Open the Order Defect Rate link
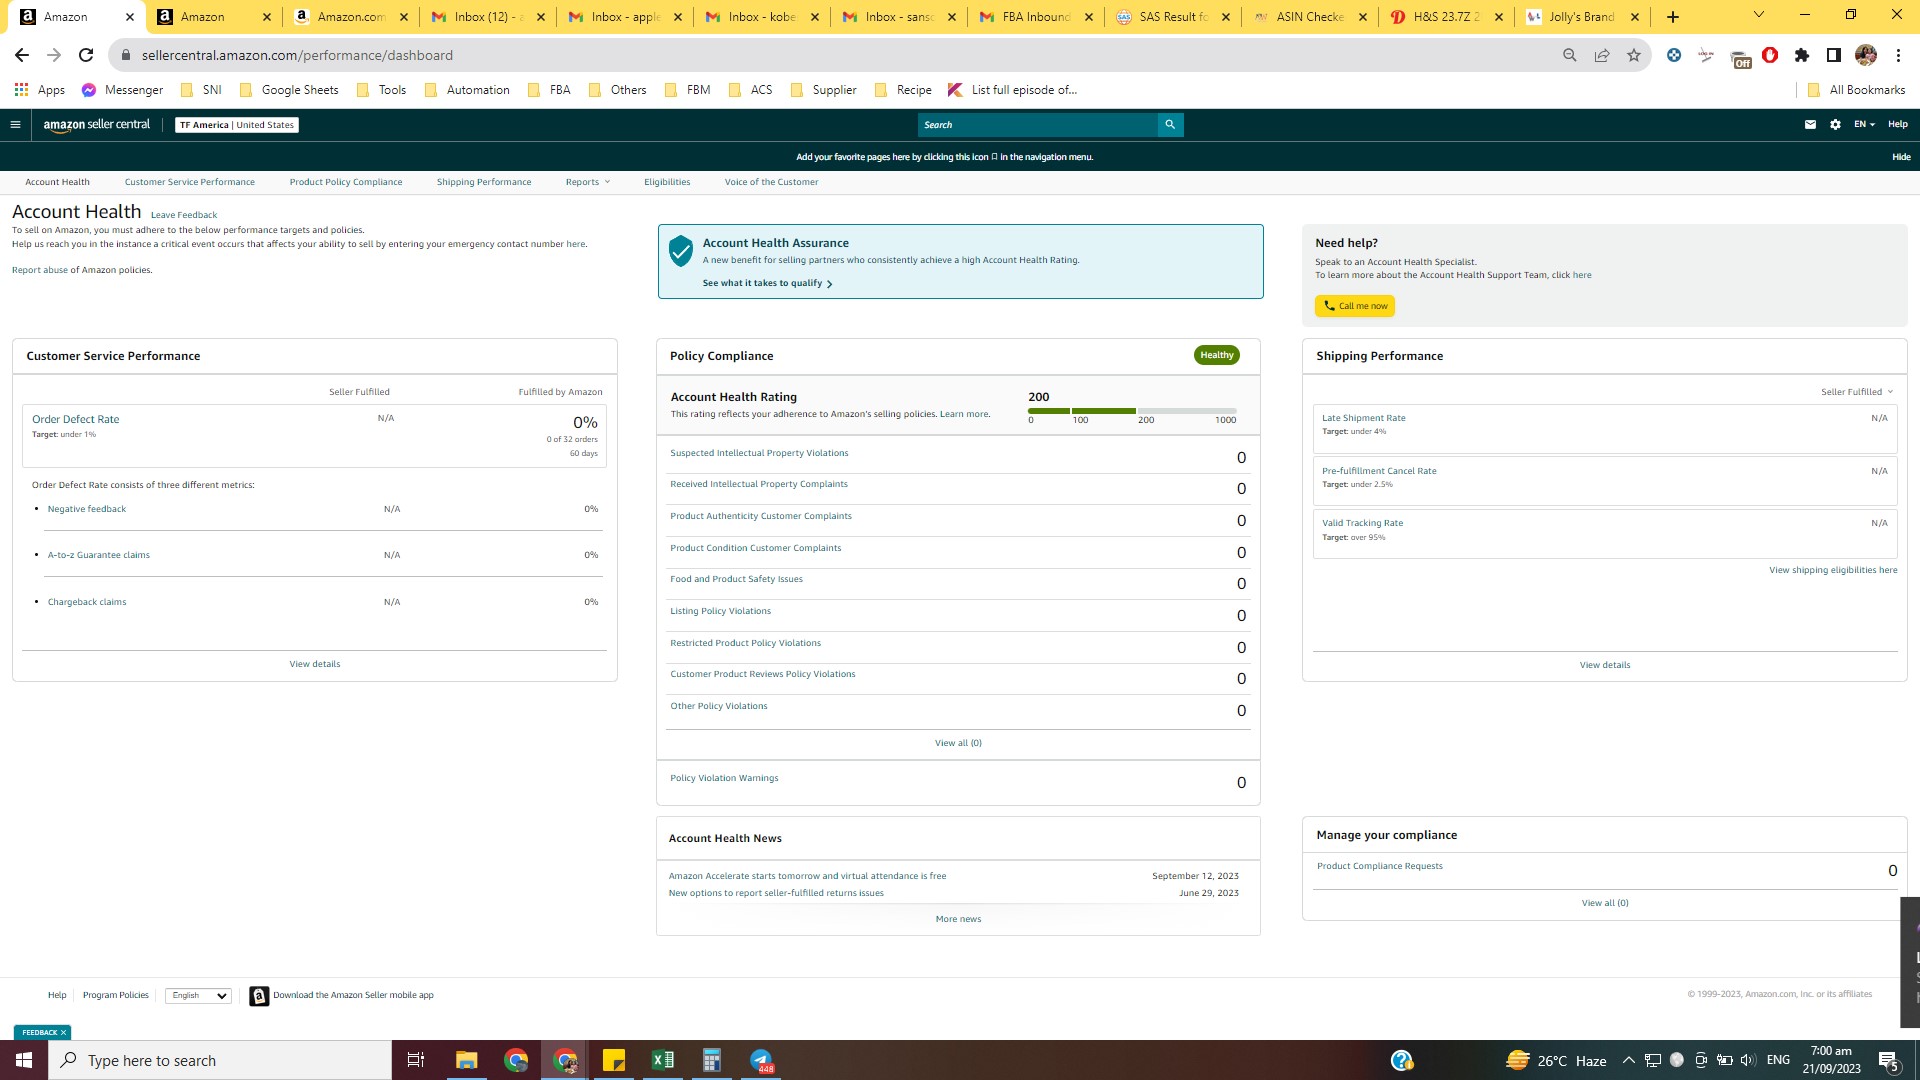The height and width of the screenshot is (1080, 1920). click(x=75, y=420)
